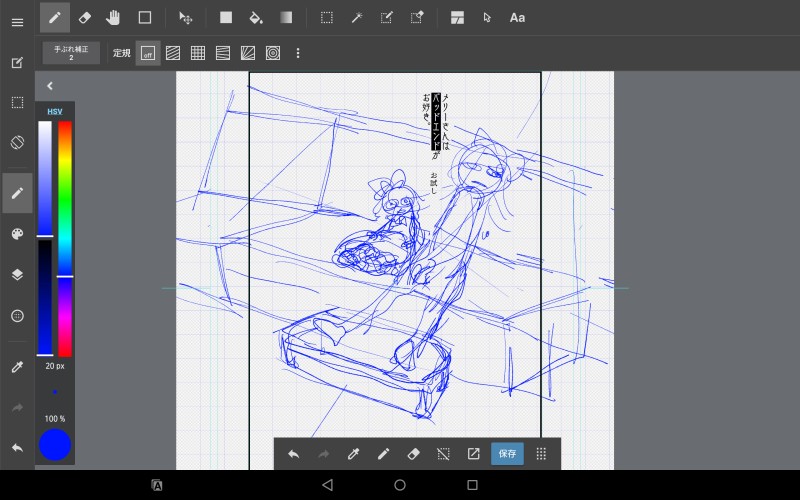The image size is (800, 500).
Task: Open the hamburger main menu
Action: click(x=17, y=22)
